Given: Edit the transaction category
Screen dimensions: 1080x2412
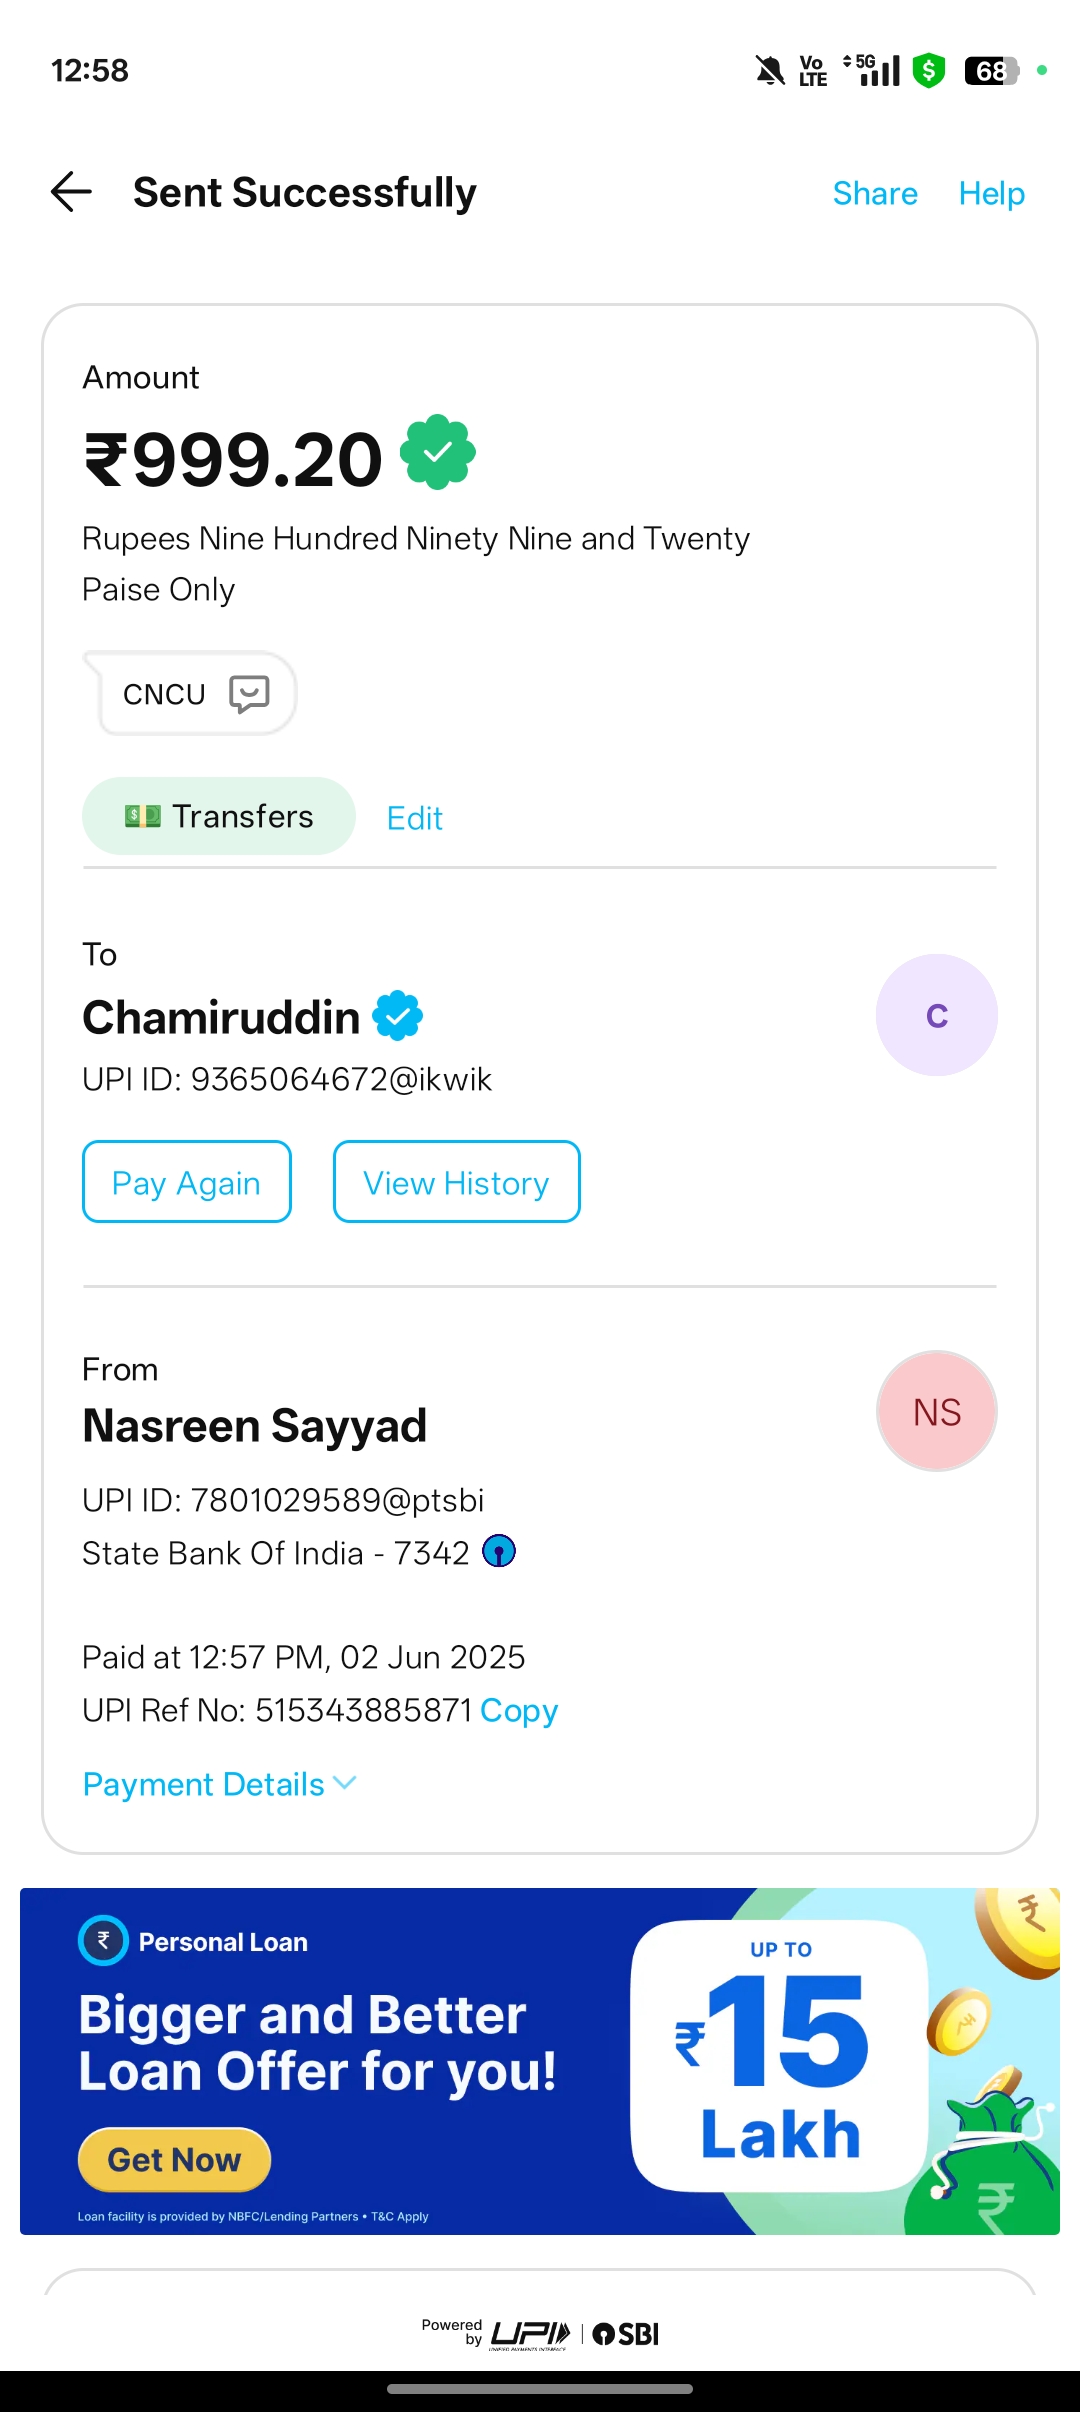Looking at the screenshot, I should pos(414,818).
